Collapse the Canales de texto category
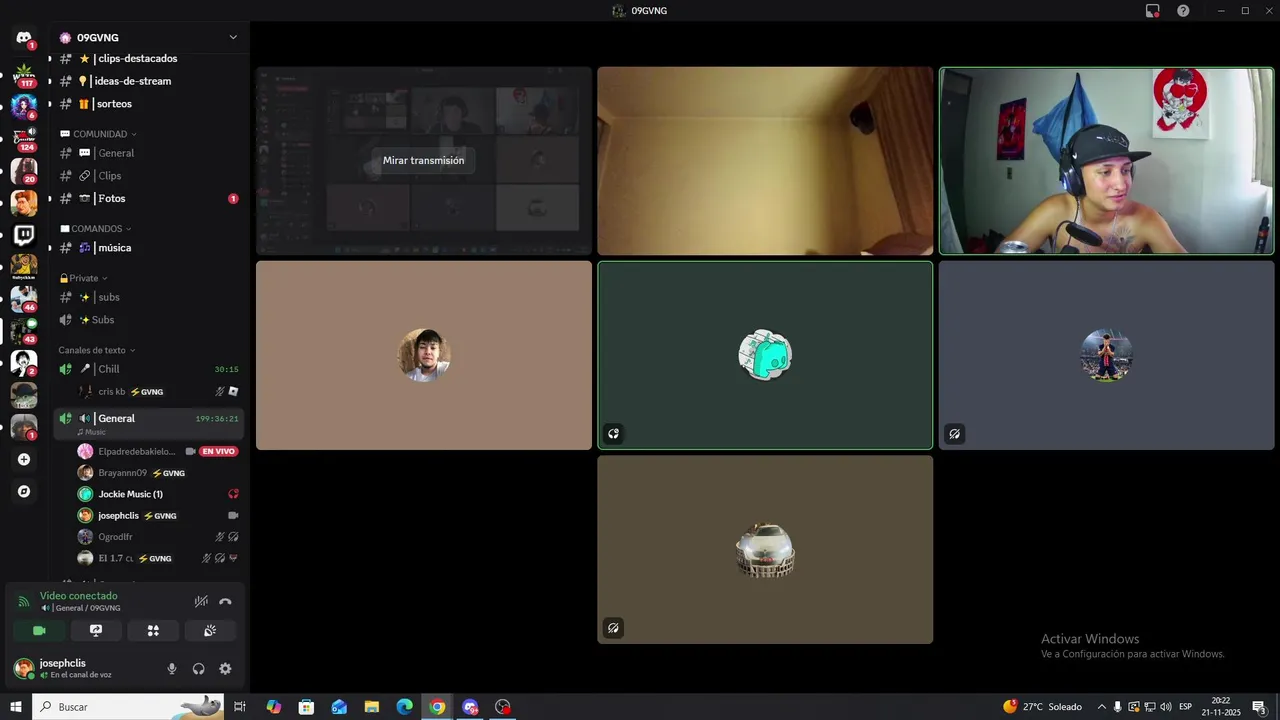Viewport: 1280px width, 720px height. tap(97, 350)
